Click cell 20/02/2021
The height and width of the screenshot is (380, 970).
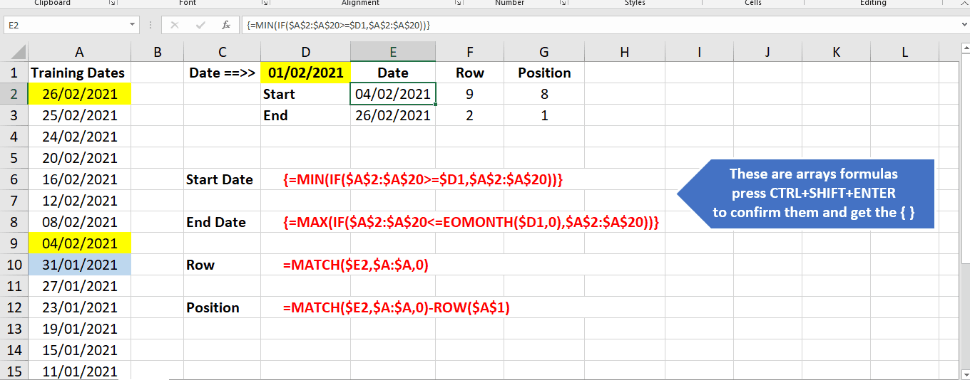click(x=80, y=158)
